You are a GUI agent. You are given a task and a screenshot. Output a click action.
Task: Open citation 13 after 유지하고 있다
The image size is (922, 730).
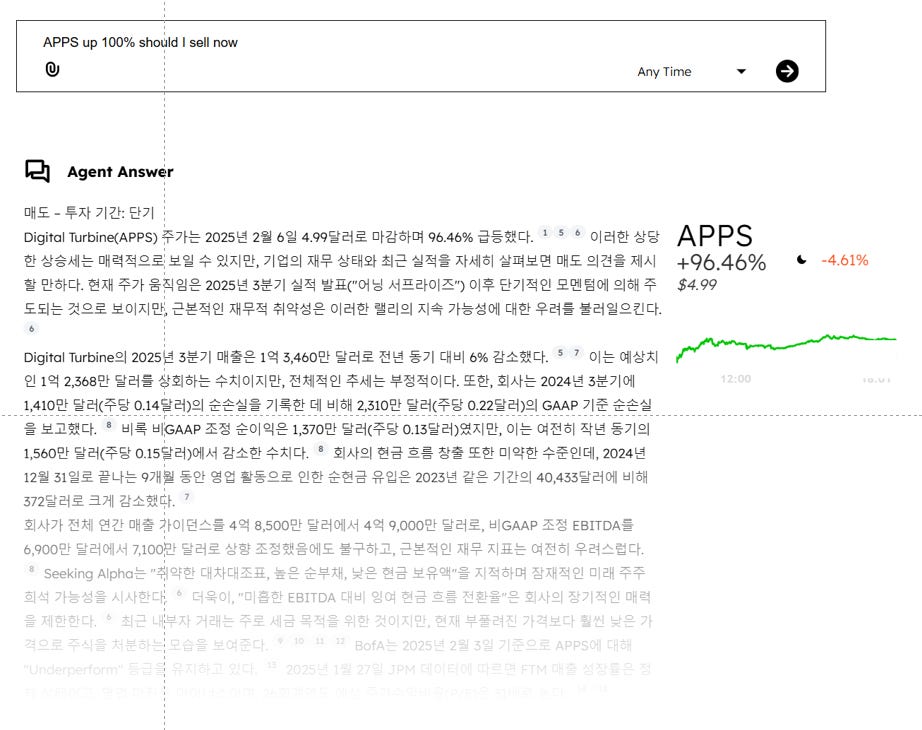click(x=271, y=665)
